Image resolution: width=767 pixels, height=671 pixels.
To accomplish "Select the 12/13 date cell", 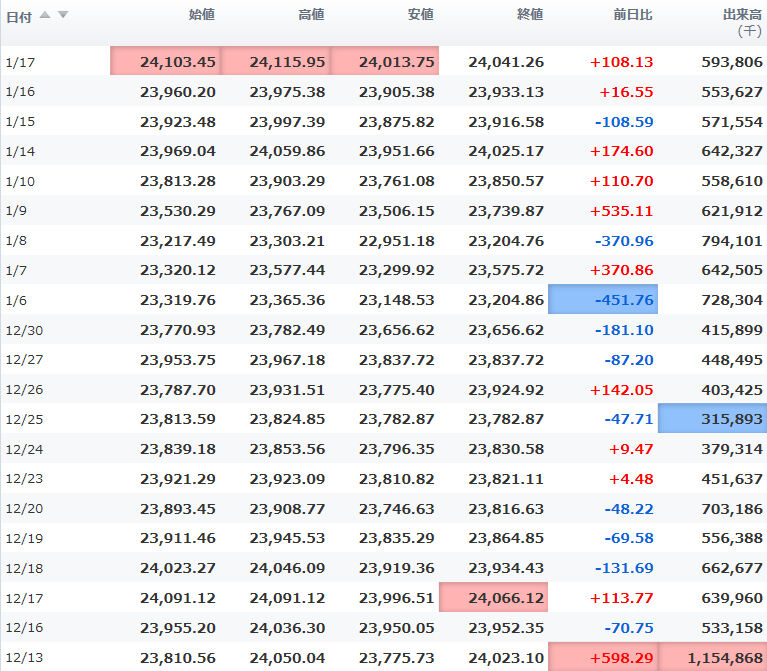I will point(24,657).
